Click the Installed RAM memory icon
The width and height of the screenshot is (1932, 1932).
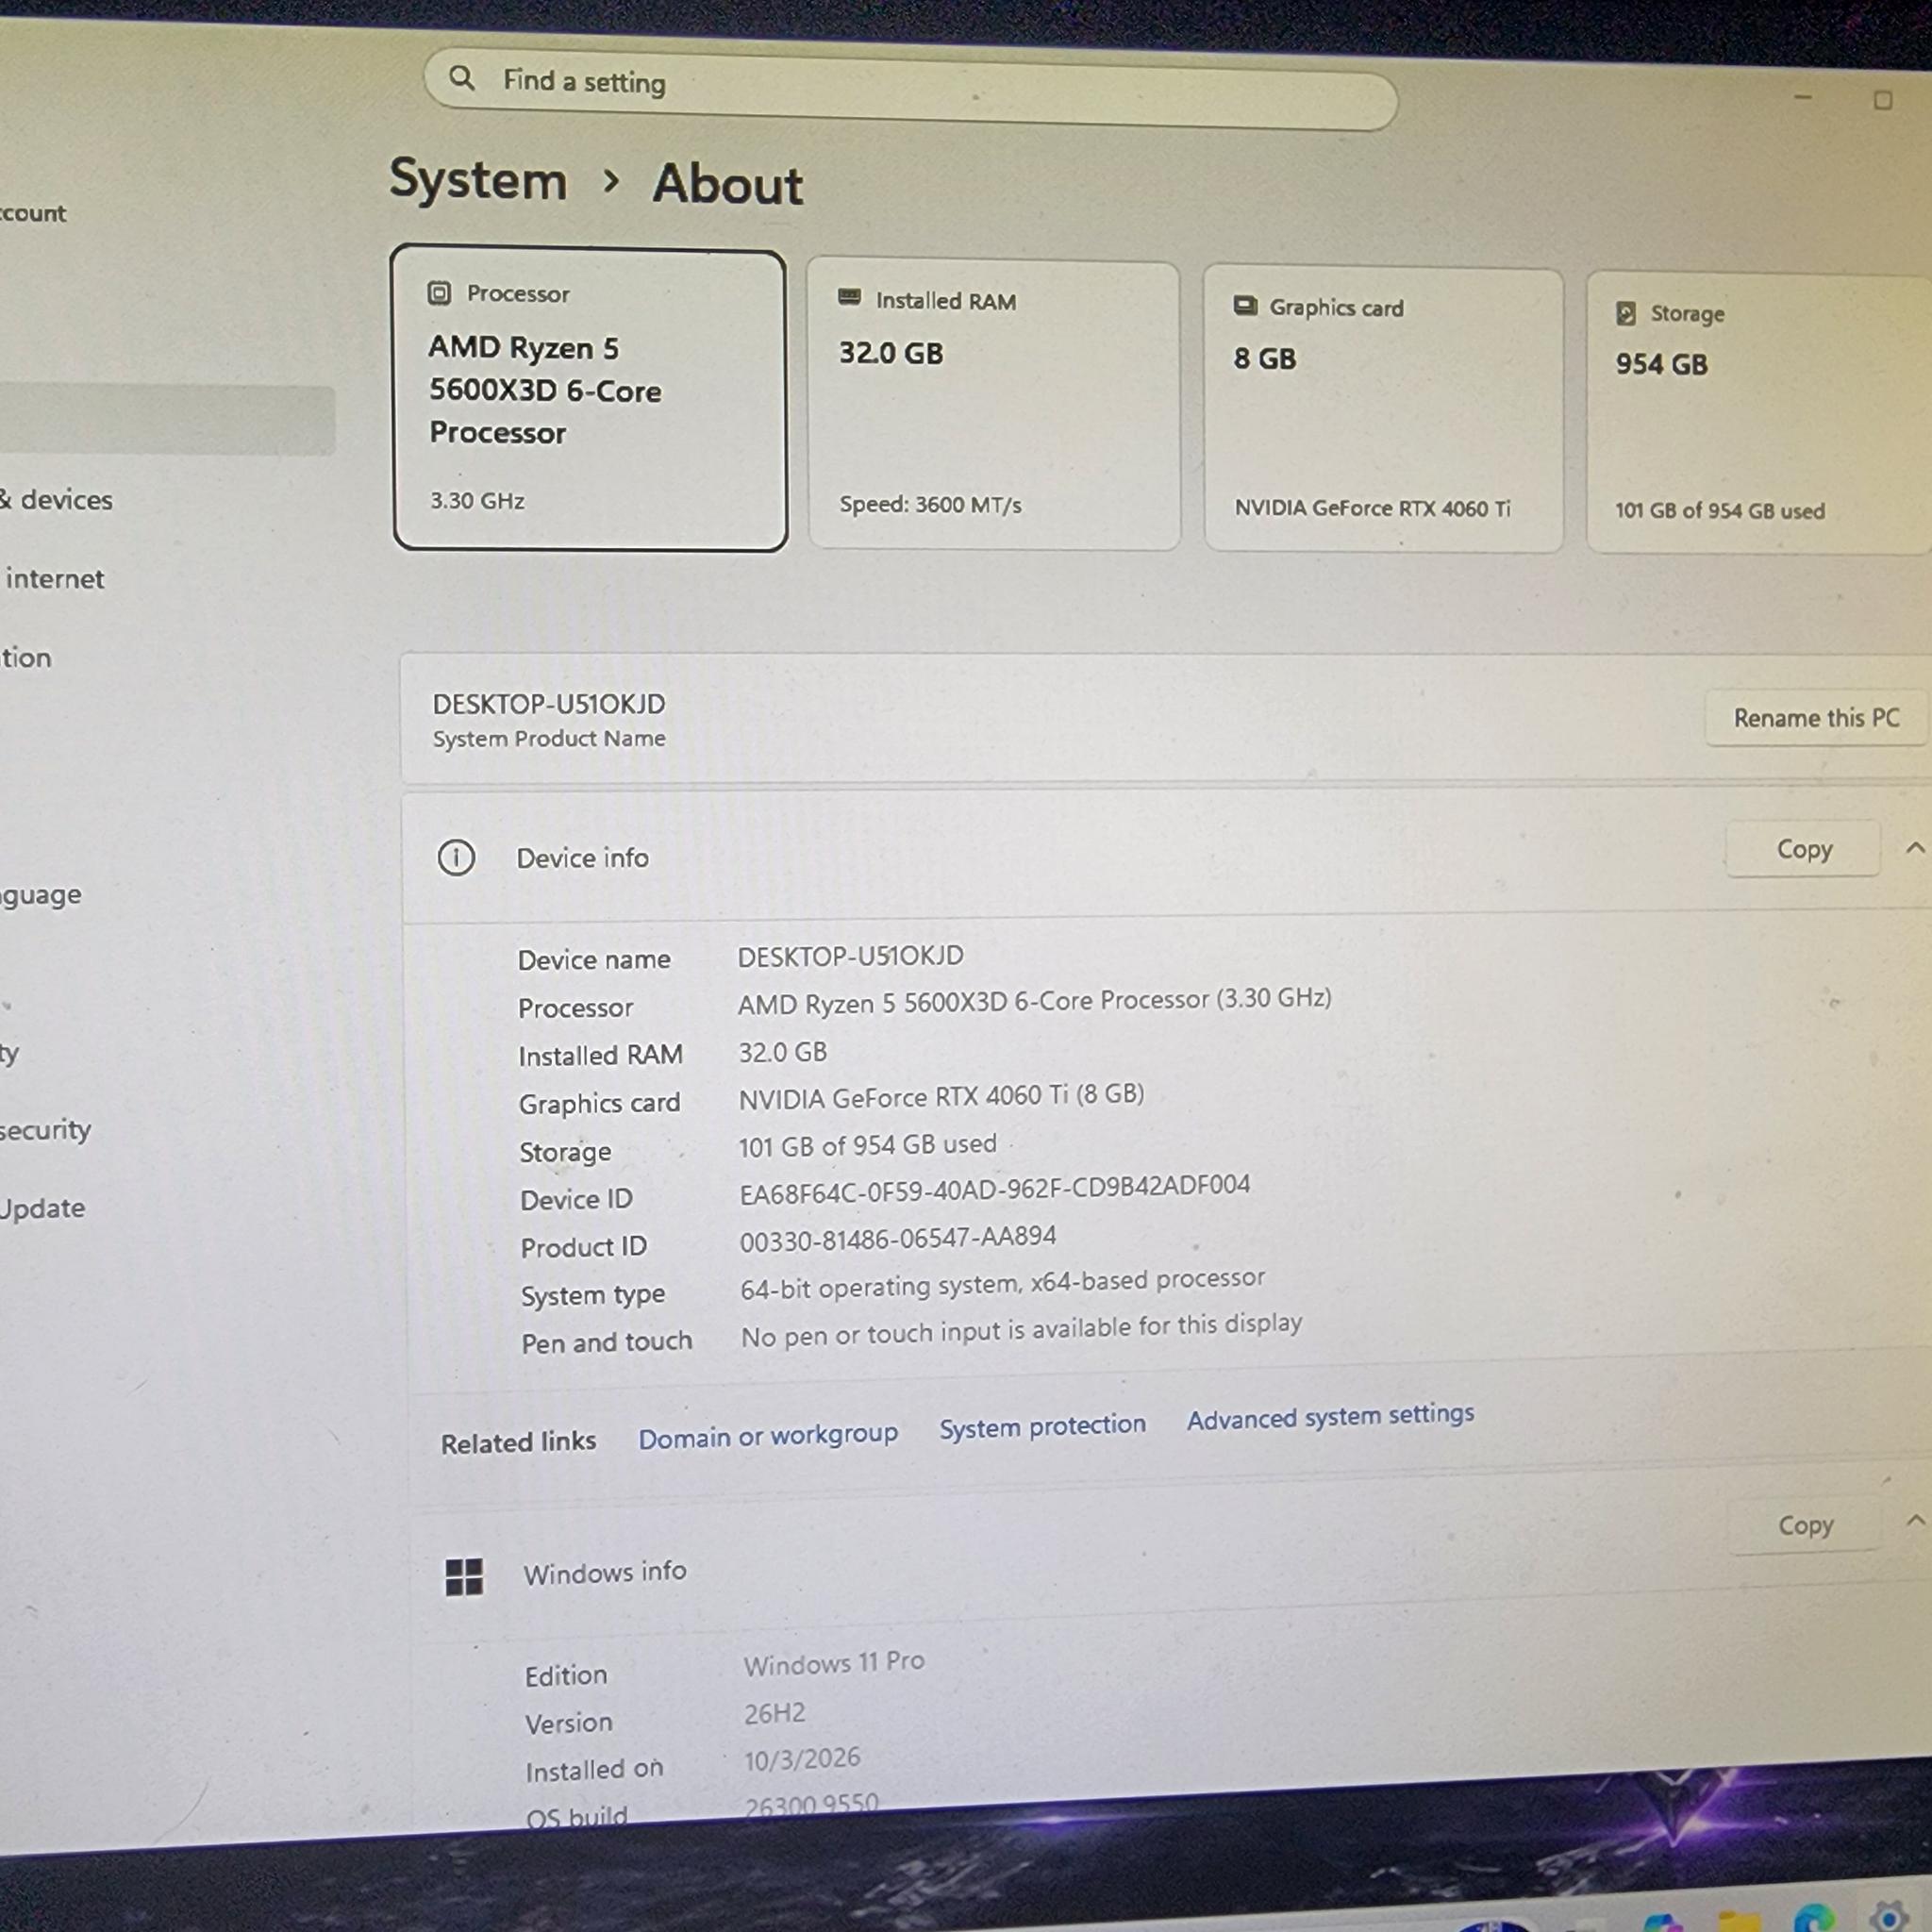coord(849,297)
